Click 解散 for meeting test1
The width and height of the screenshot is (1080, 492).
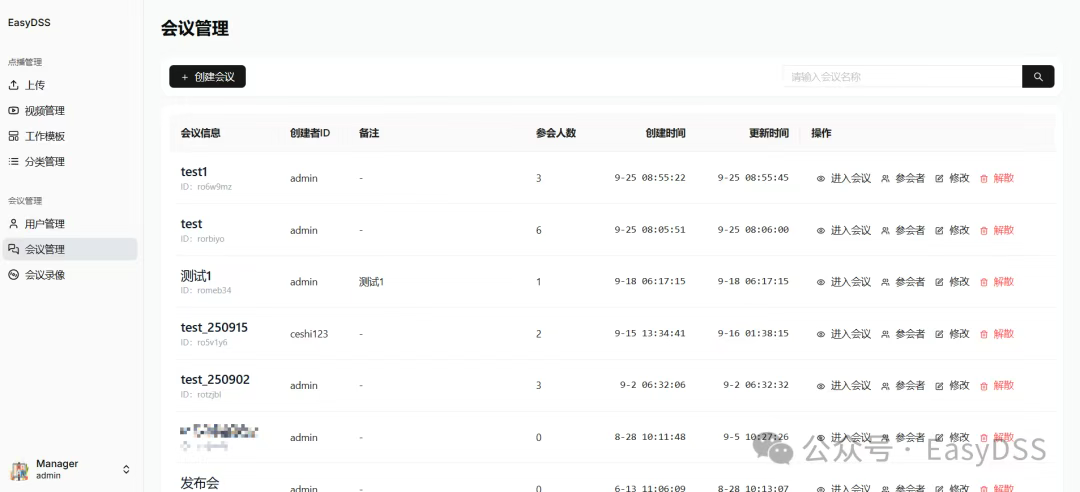pos(997,178)
